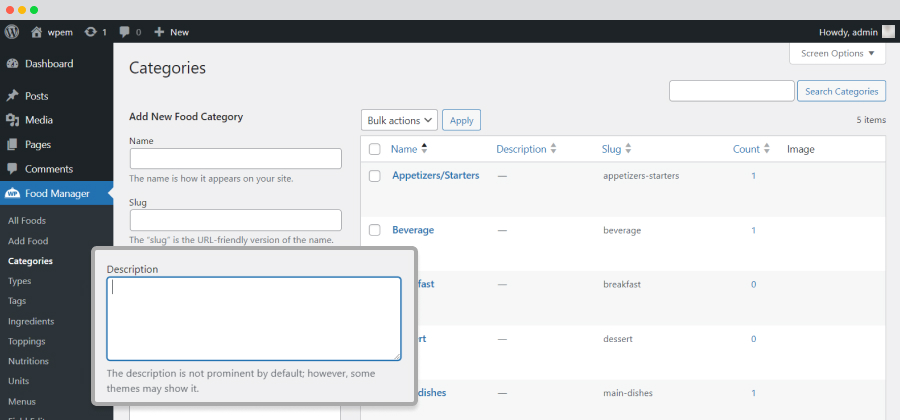900x420 pixels.
Task: Click the Media library icon
Action: pos(13,120)
